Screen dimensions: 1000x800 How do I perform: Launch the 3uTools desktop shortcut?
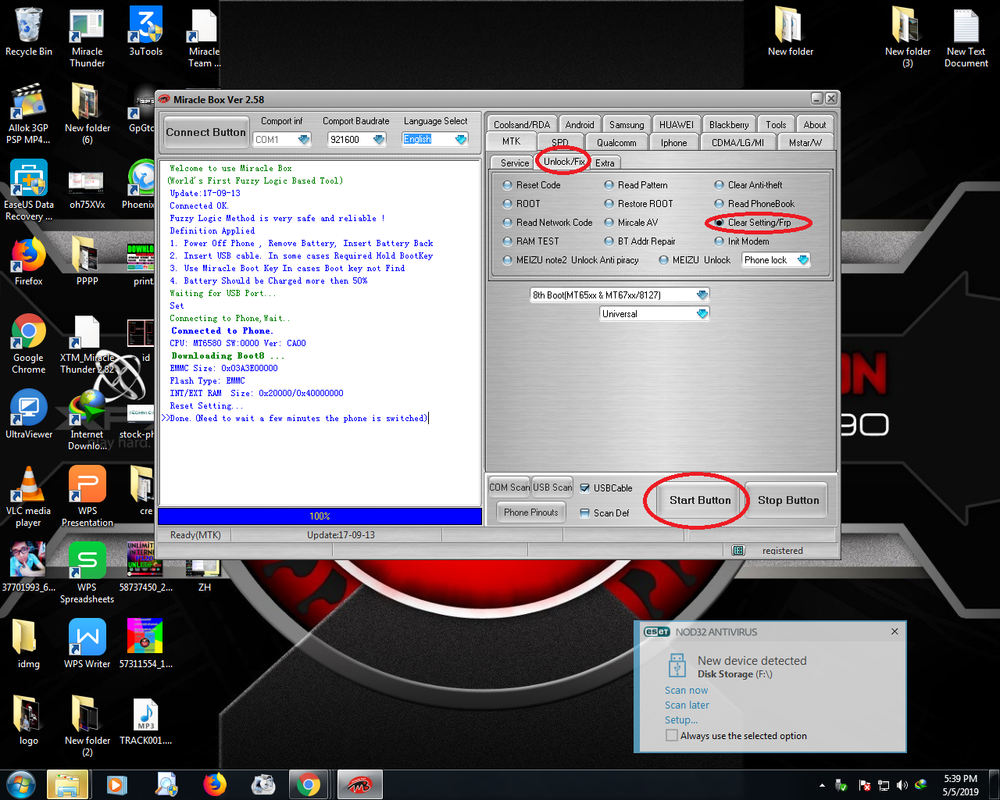pos(145,32)
